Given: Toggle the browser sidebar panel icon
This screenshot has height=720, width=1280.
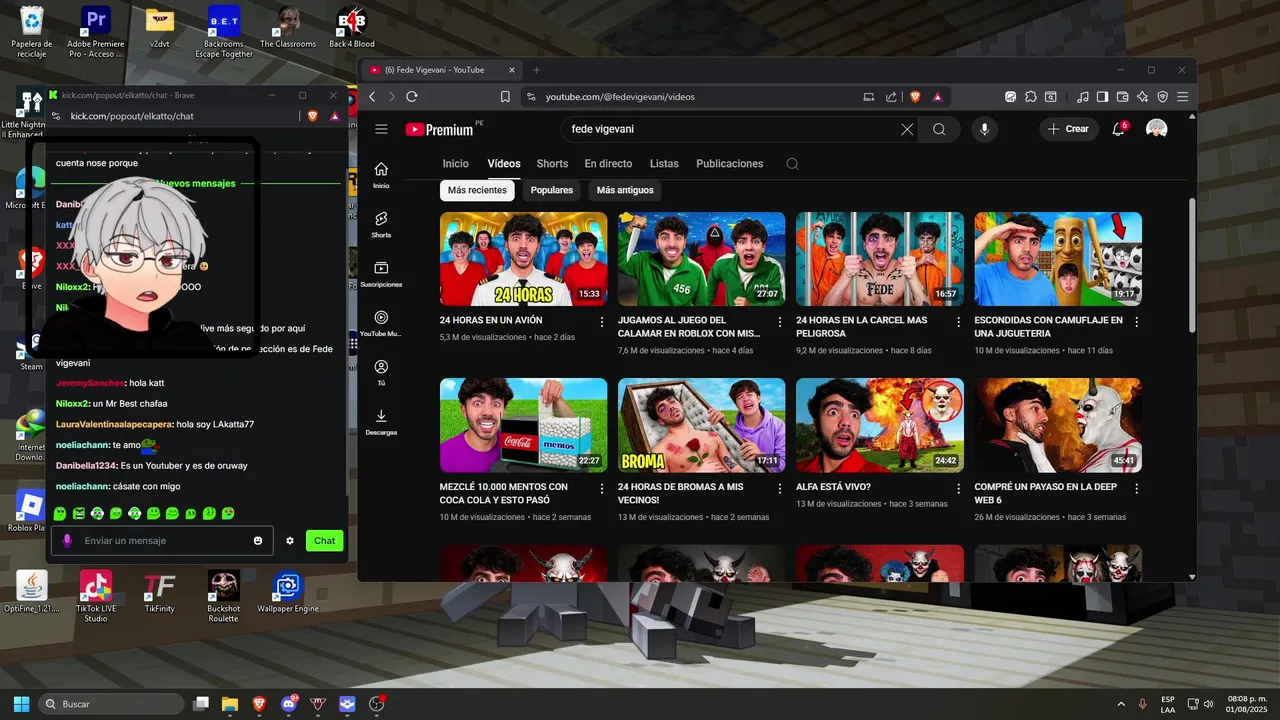Looking at the screenshot, I should coord(1102,97).
